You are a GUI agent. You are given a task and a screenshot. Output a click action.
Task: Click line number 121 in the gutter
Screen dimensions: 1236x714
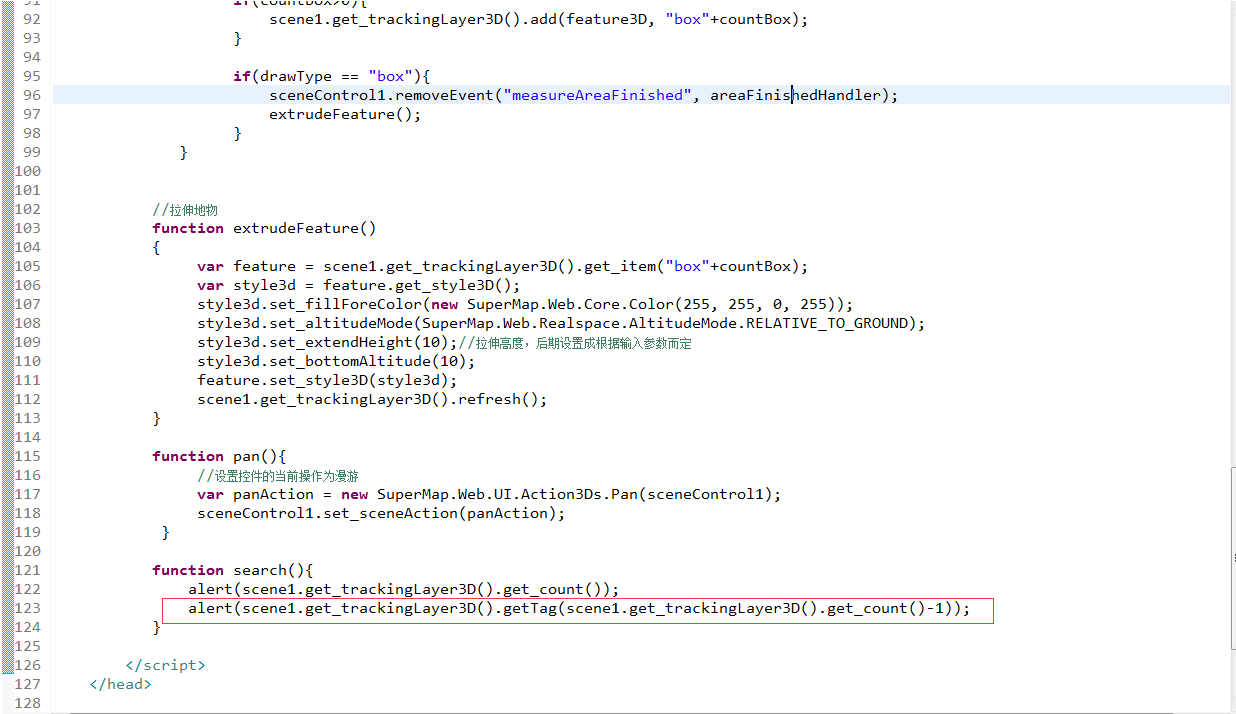click(28, 570)
